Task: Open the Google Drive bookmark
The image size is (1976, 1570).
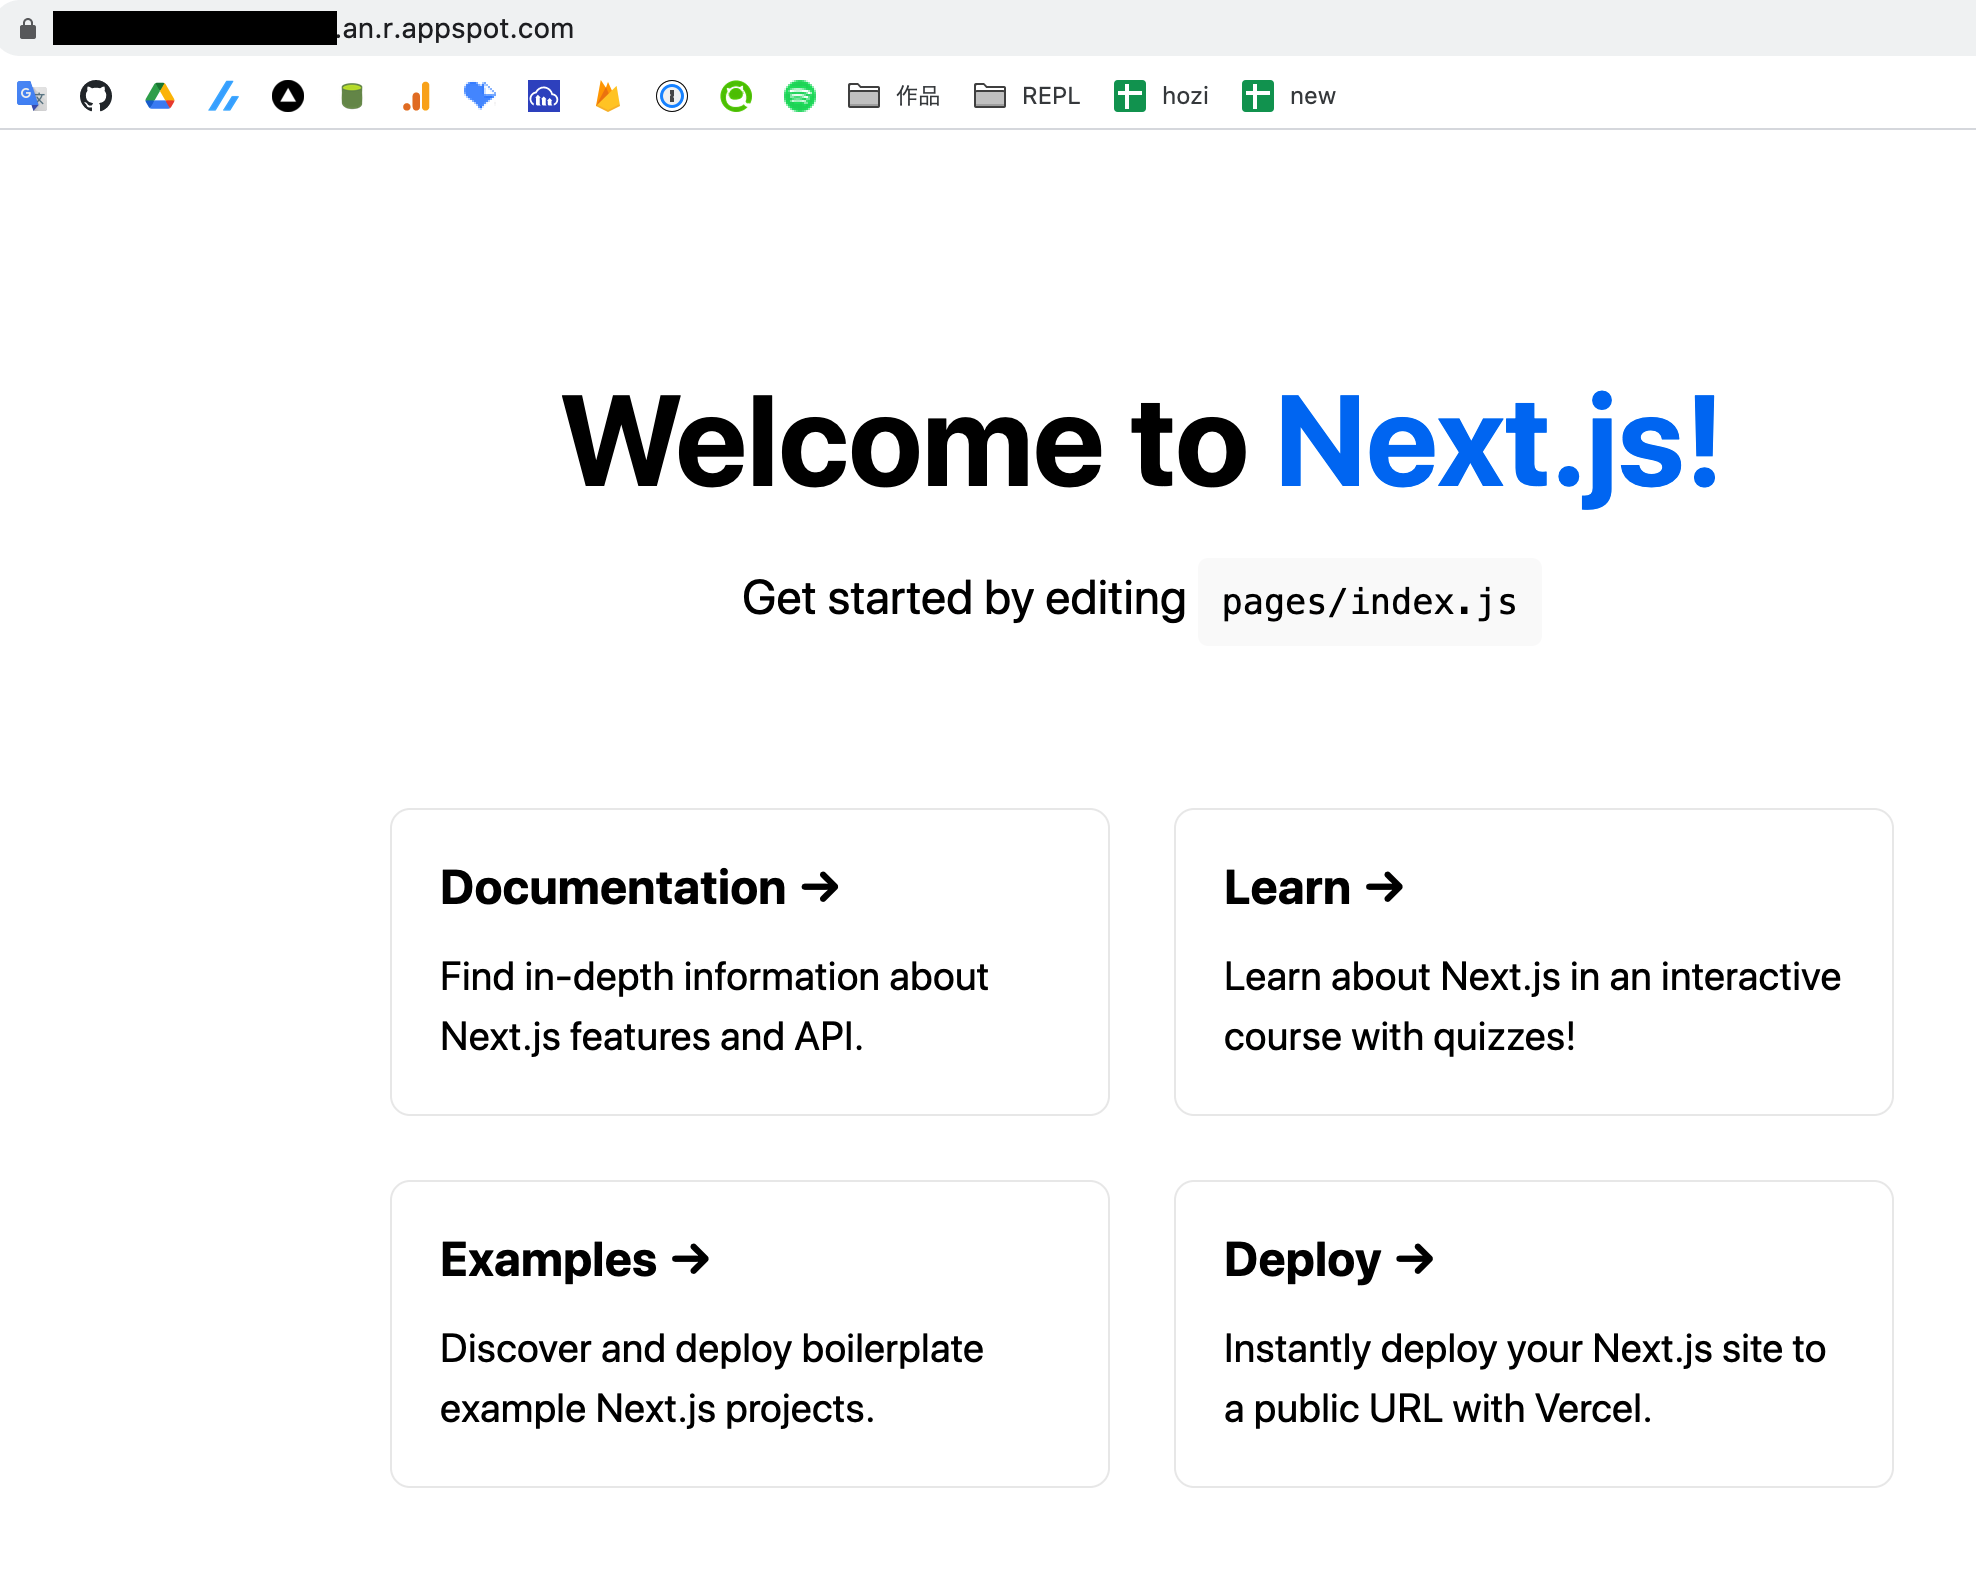Action: 160,96
